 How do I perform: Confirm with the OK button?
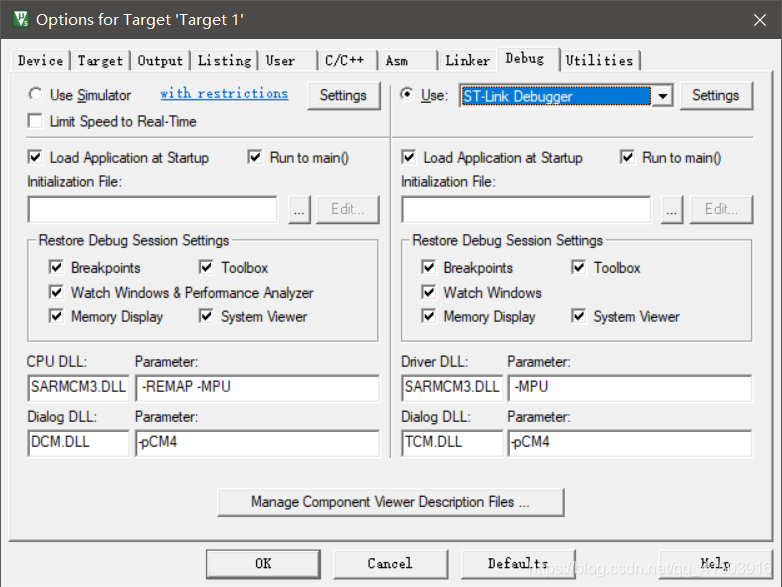click(263, 564)
